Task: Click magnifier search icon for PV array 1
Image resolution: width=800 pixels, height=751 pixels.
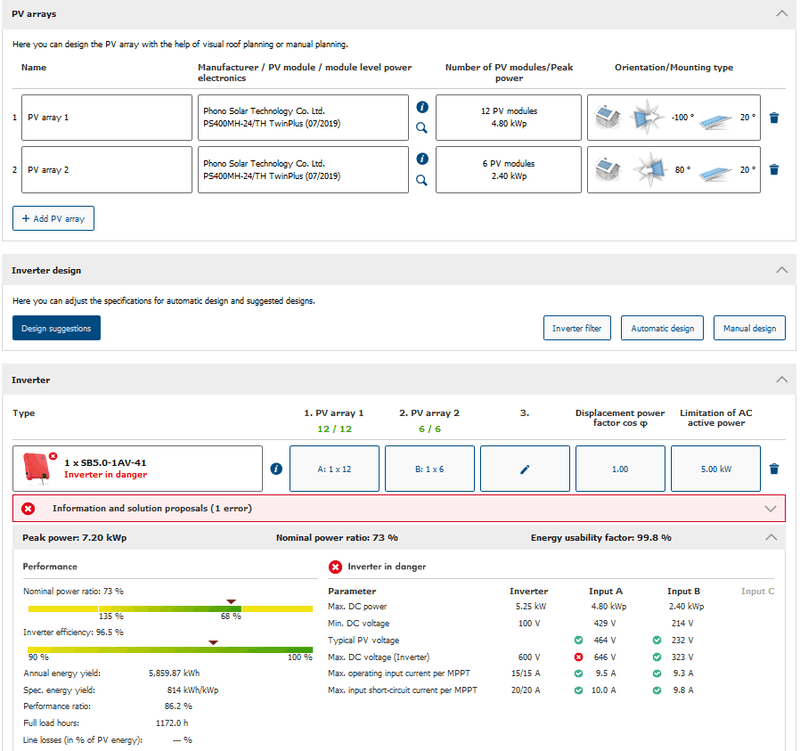Action: (422, 128)
